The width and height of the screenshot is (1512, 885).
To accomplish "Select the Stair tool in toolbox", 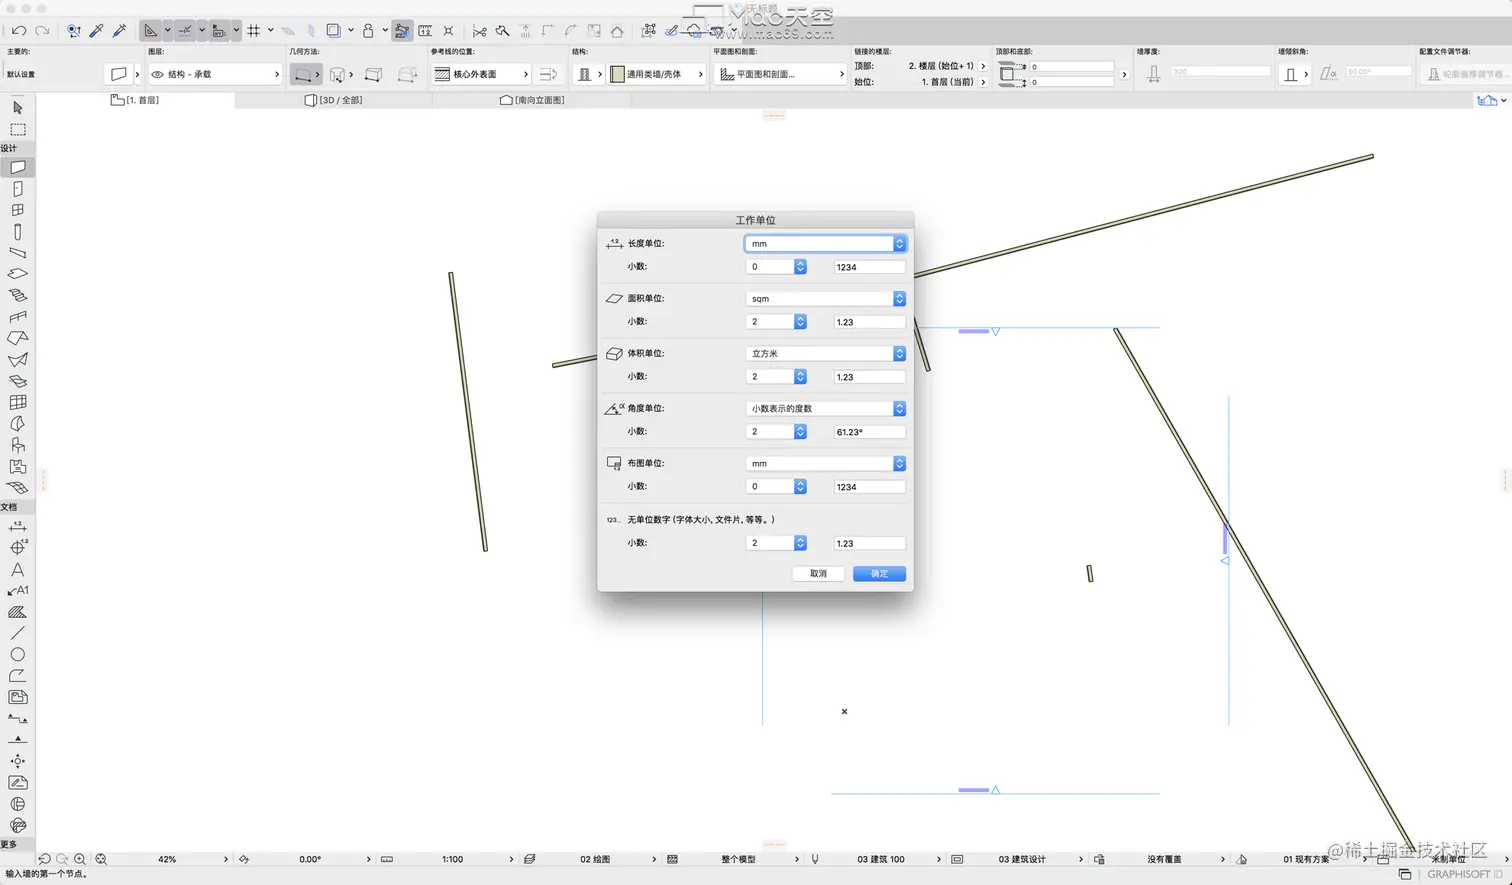I will point(17,295).
